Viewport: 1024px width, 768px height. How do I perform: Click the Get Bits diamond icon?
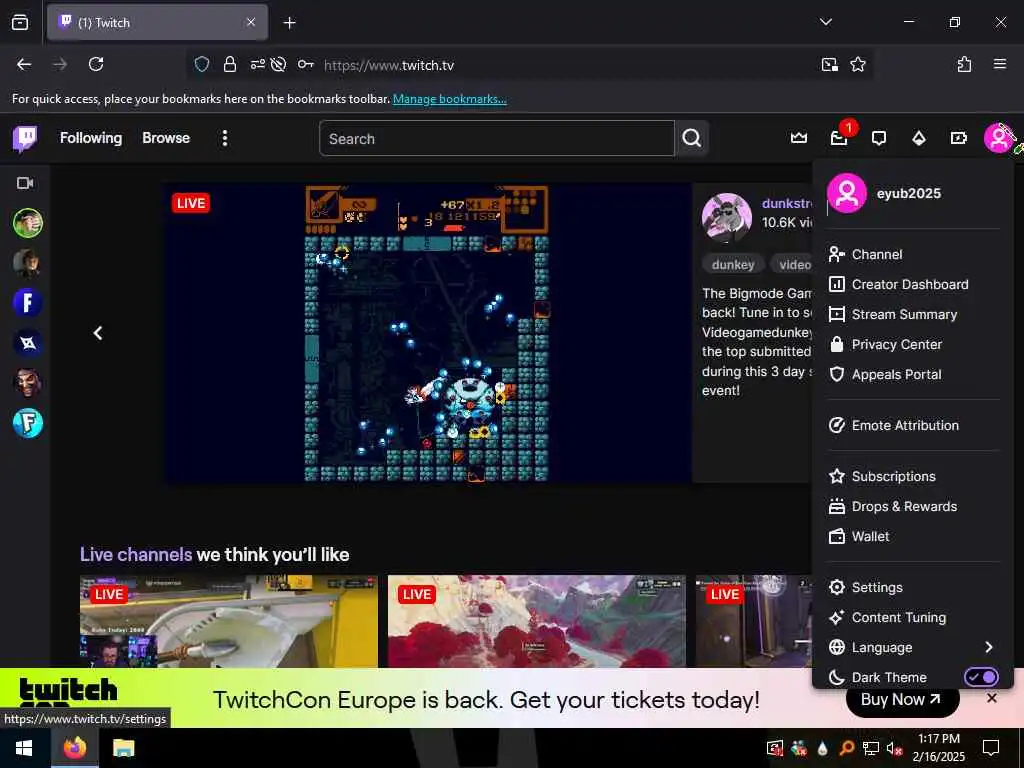pyautogui.click(x=919, y=138)
